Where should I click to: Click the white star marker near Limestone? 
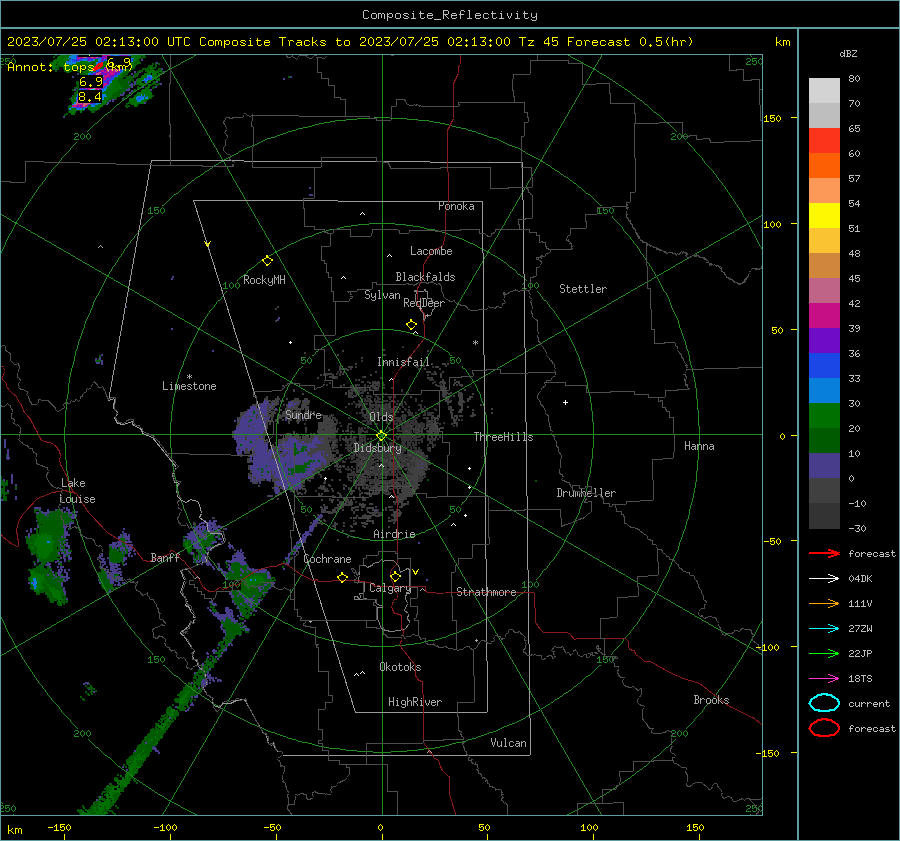tap(189, 377)
